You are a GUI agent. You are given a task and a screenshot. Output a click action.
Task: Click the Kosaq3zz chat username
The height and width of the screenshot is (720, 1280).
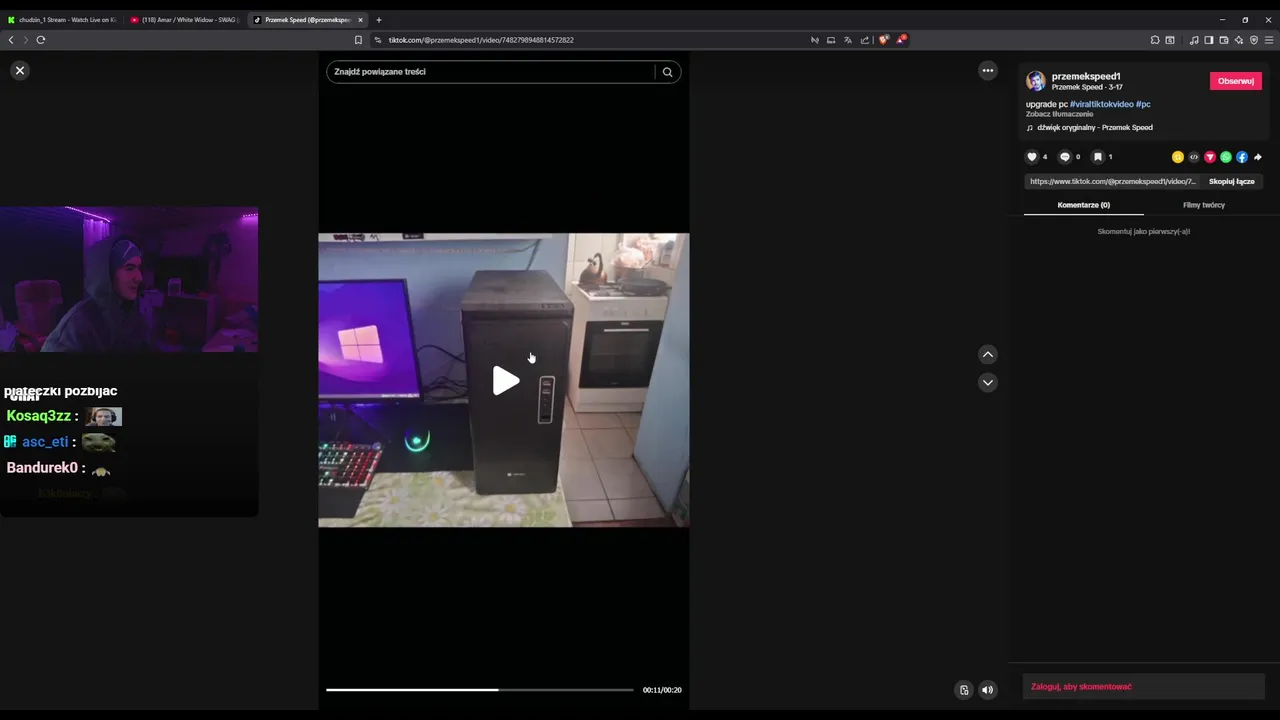pos(39,416)
